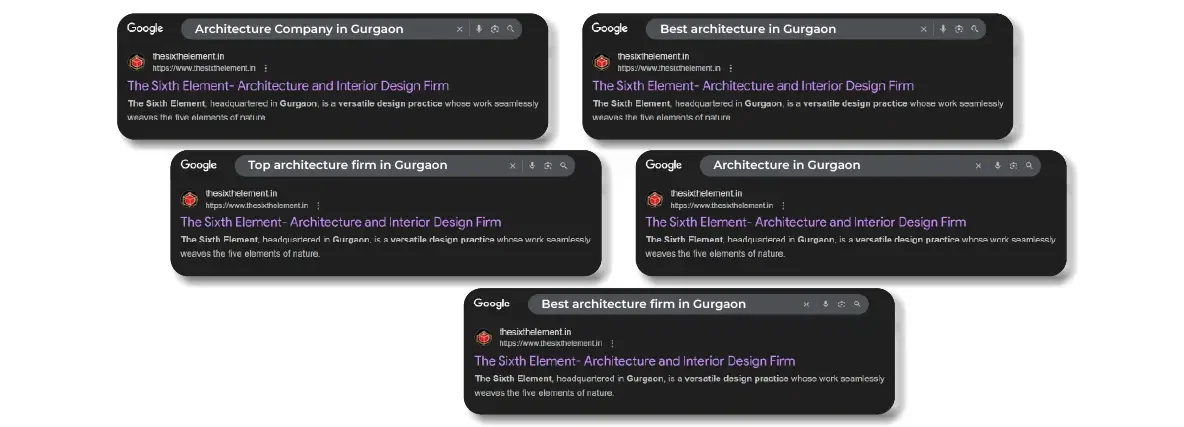Screen dimensions: 1184x427
Task: Click site URL in 'Best architecture firm in Gurgaon' result
Action: coord(550,344)
